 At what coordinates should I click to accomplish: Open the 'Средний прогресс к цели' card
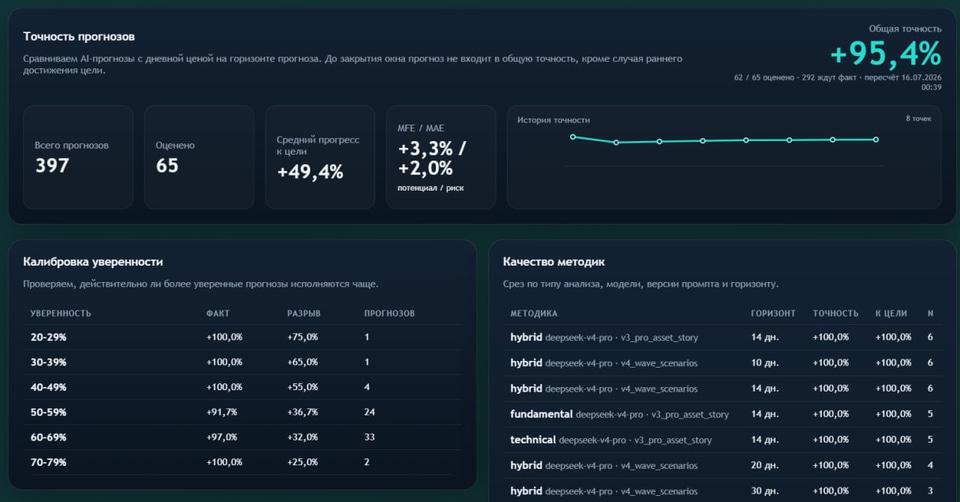tap(320, 157)
